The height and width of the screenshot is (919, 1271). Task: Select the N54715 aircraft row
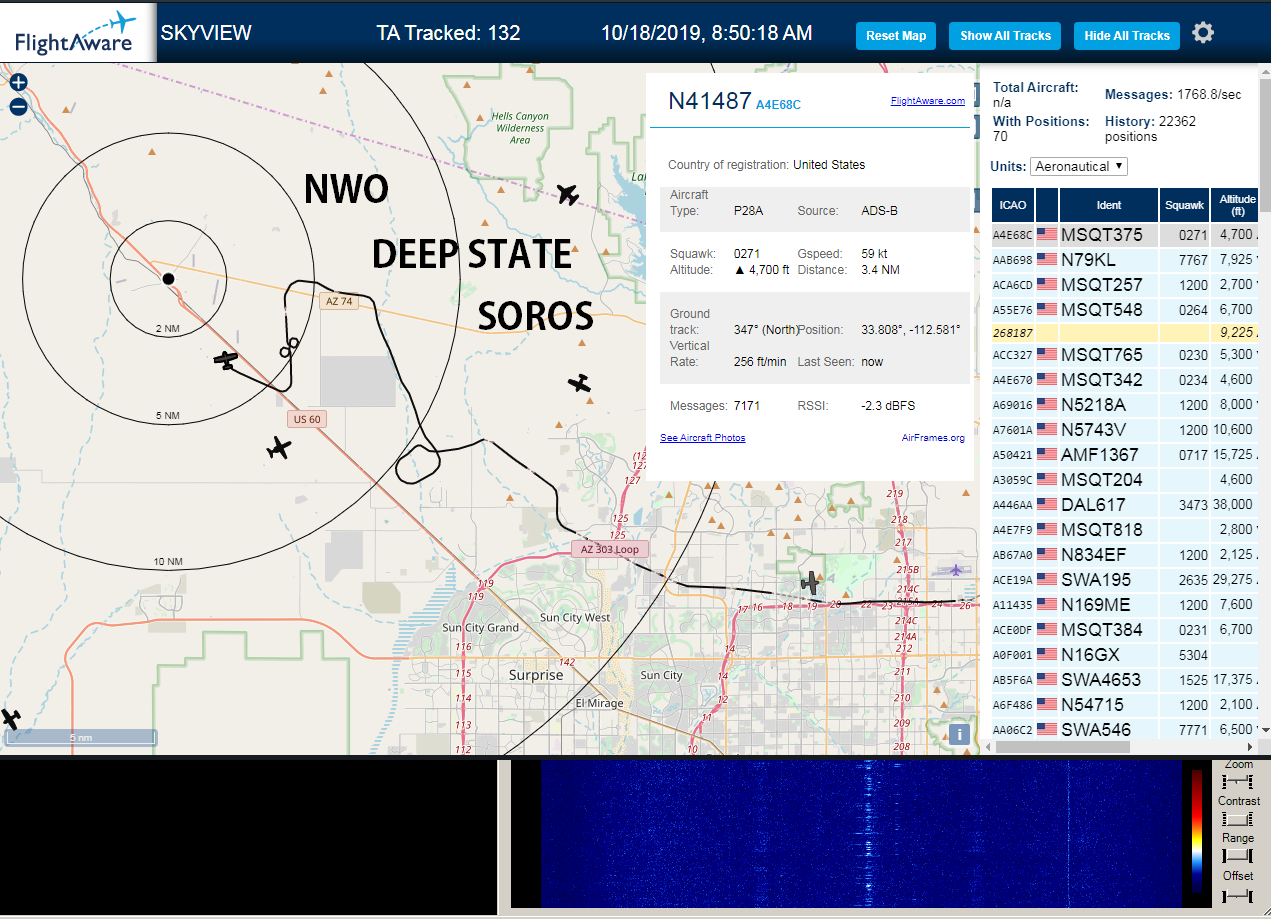(x=1124, y=705)
